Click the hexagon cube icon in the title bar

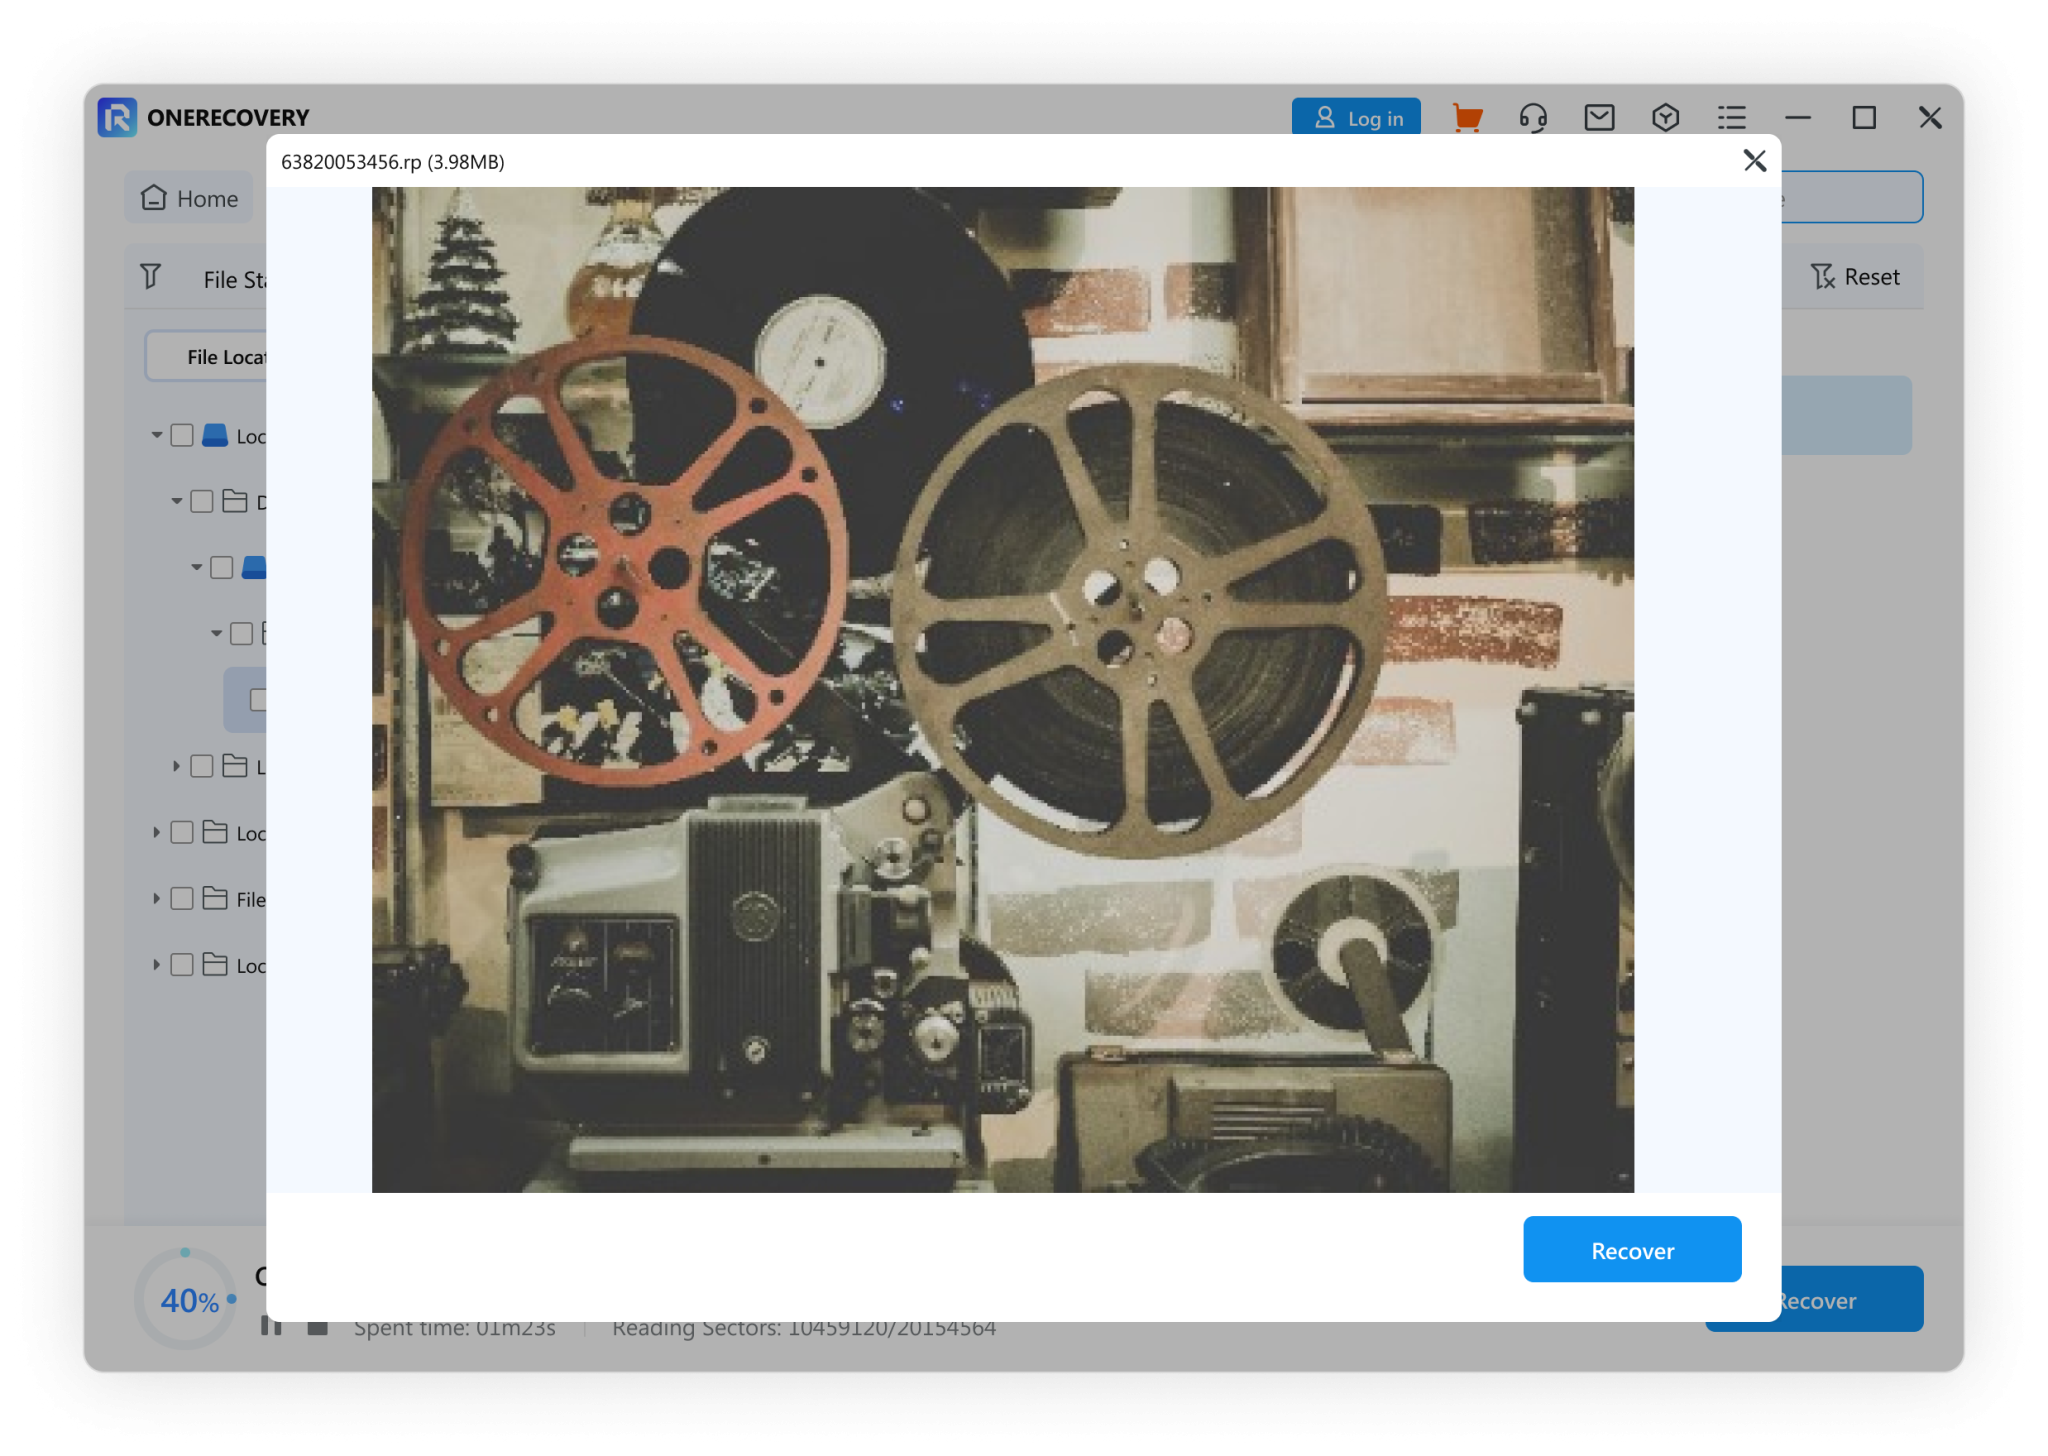(1665, 118)
